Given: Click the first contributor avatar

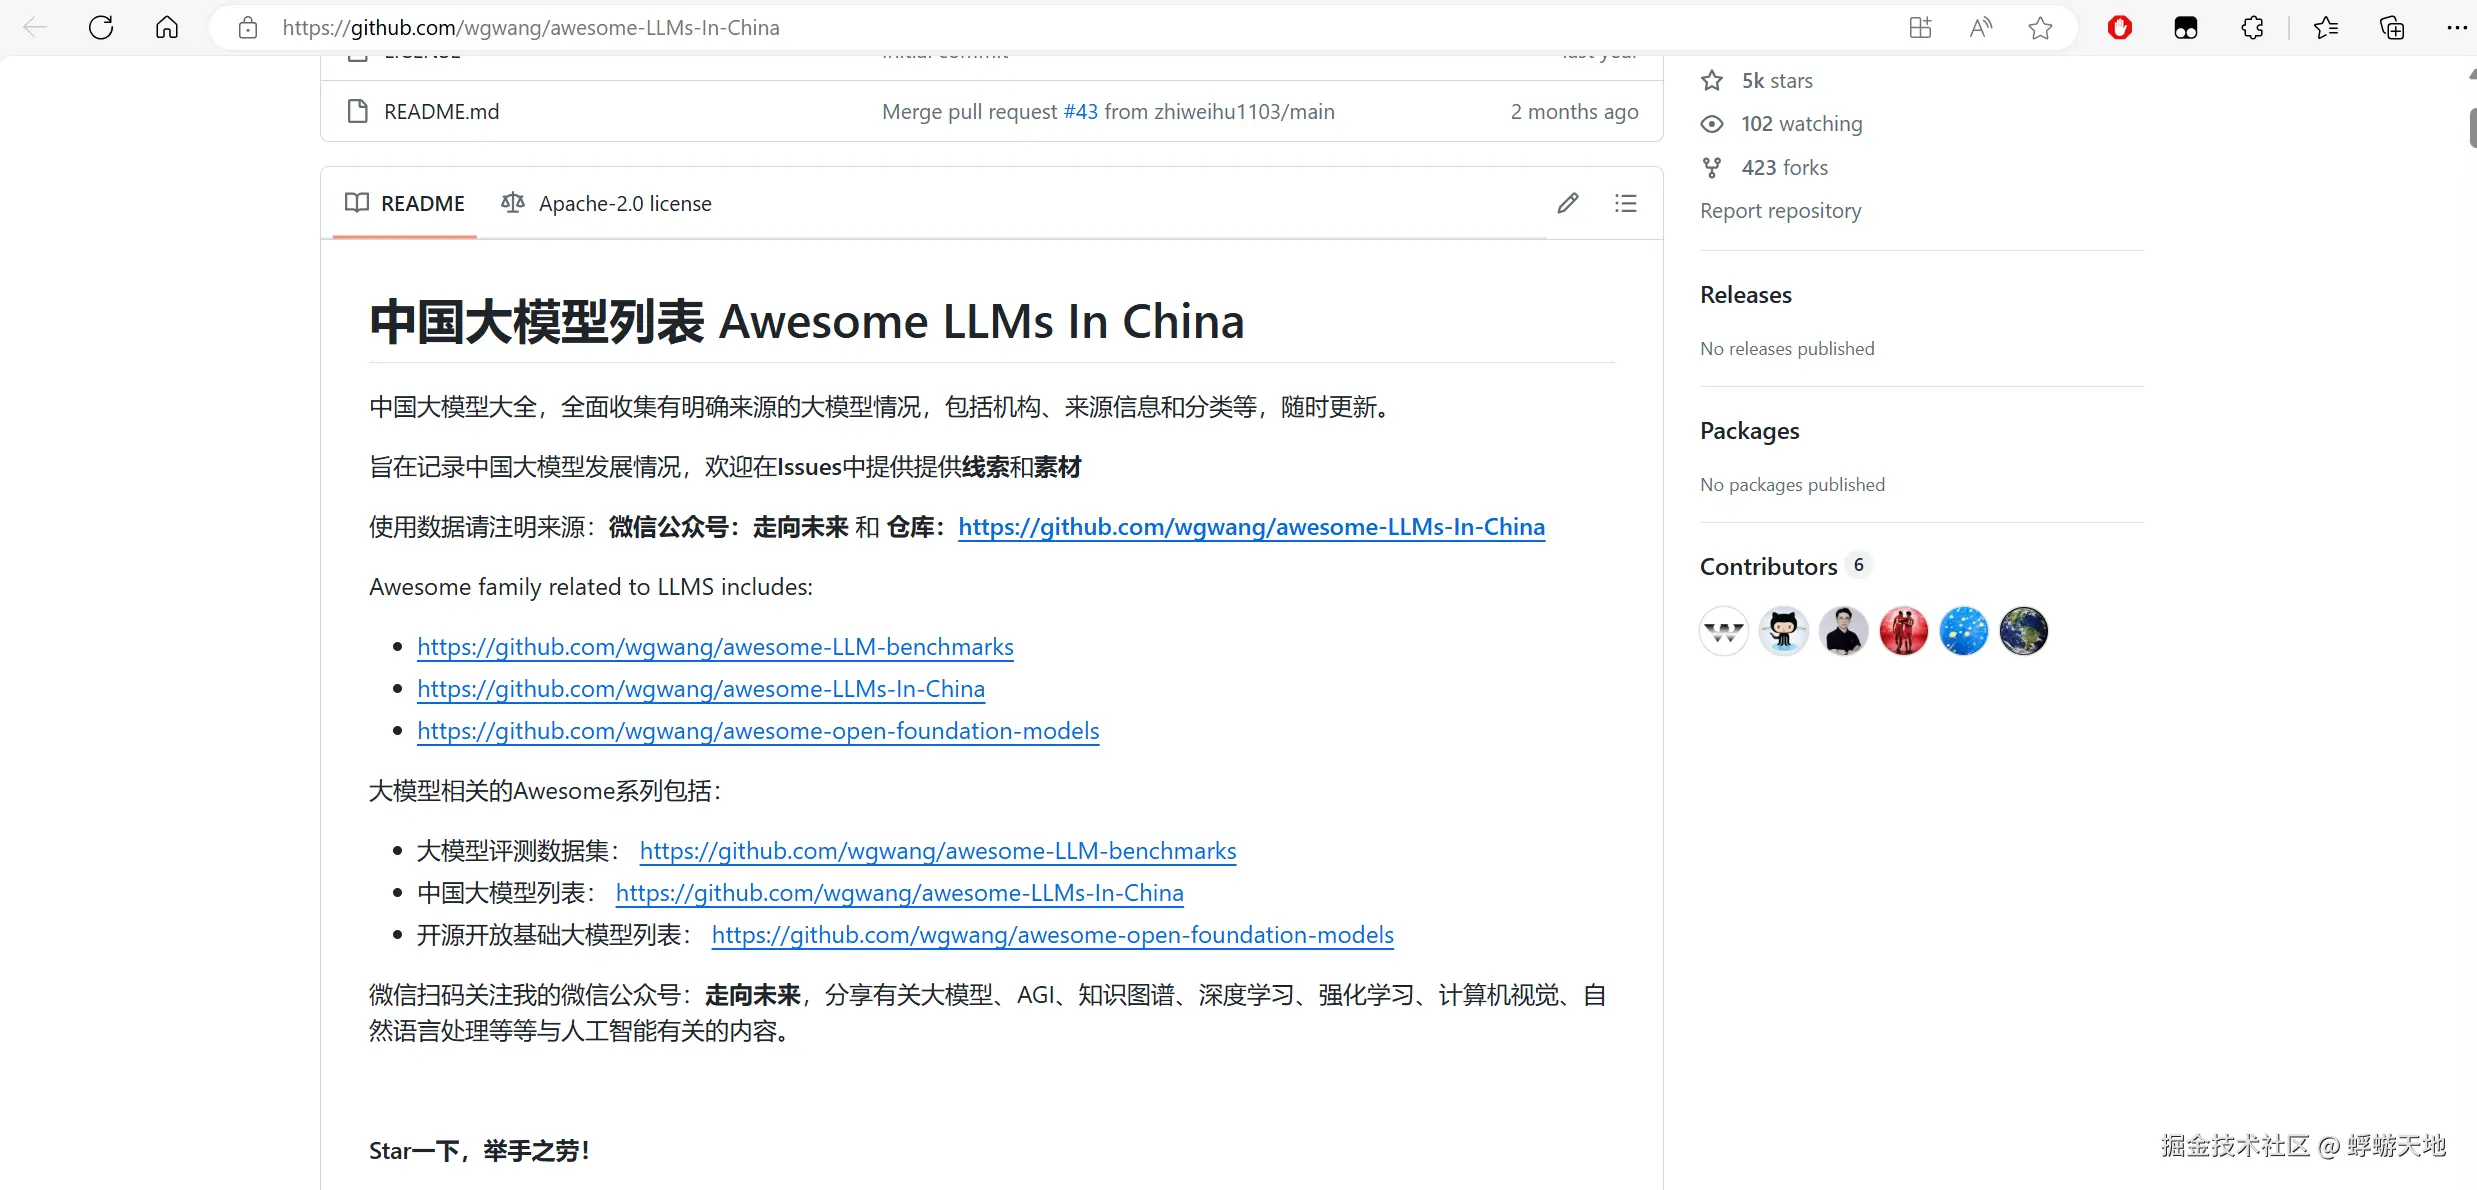Looking at the screenshot, I should click(x=1723, y=631).
